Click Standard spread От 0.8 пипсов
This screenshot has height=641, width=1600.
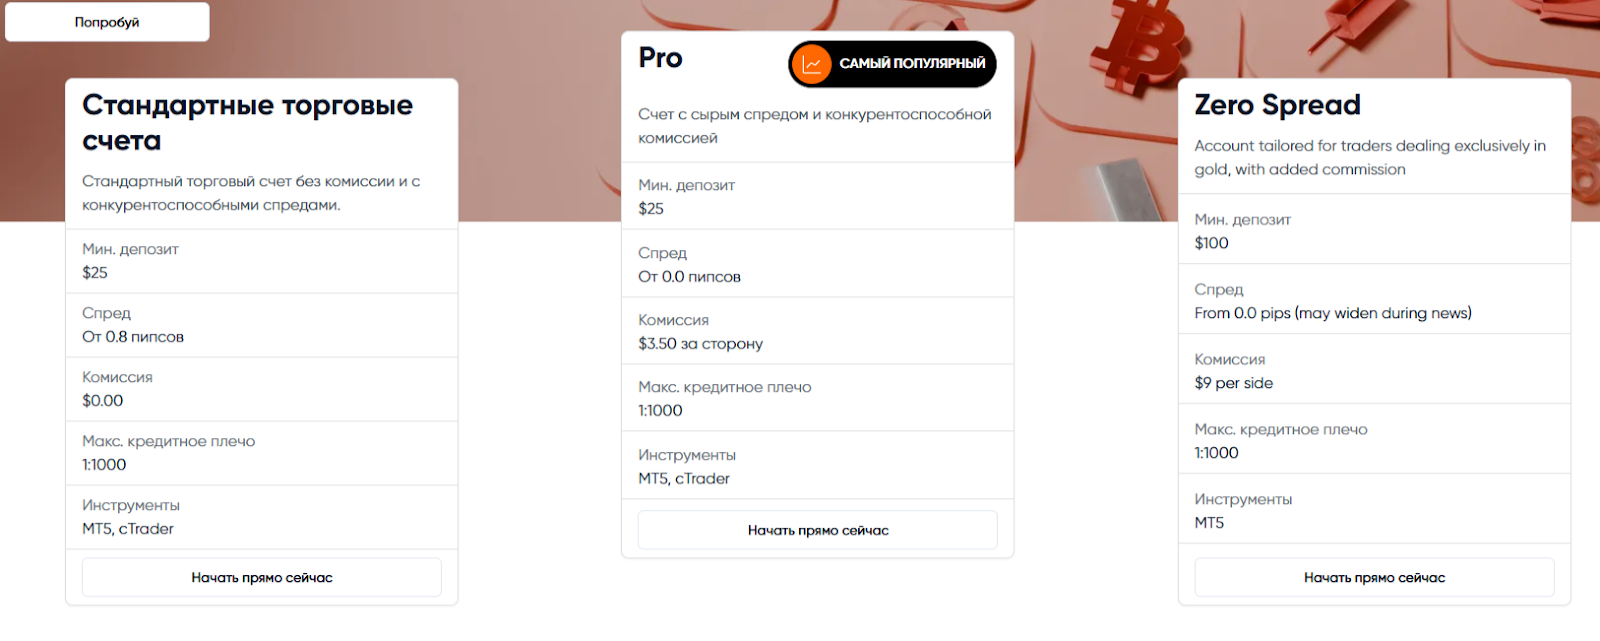[133, 336]
